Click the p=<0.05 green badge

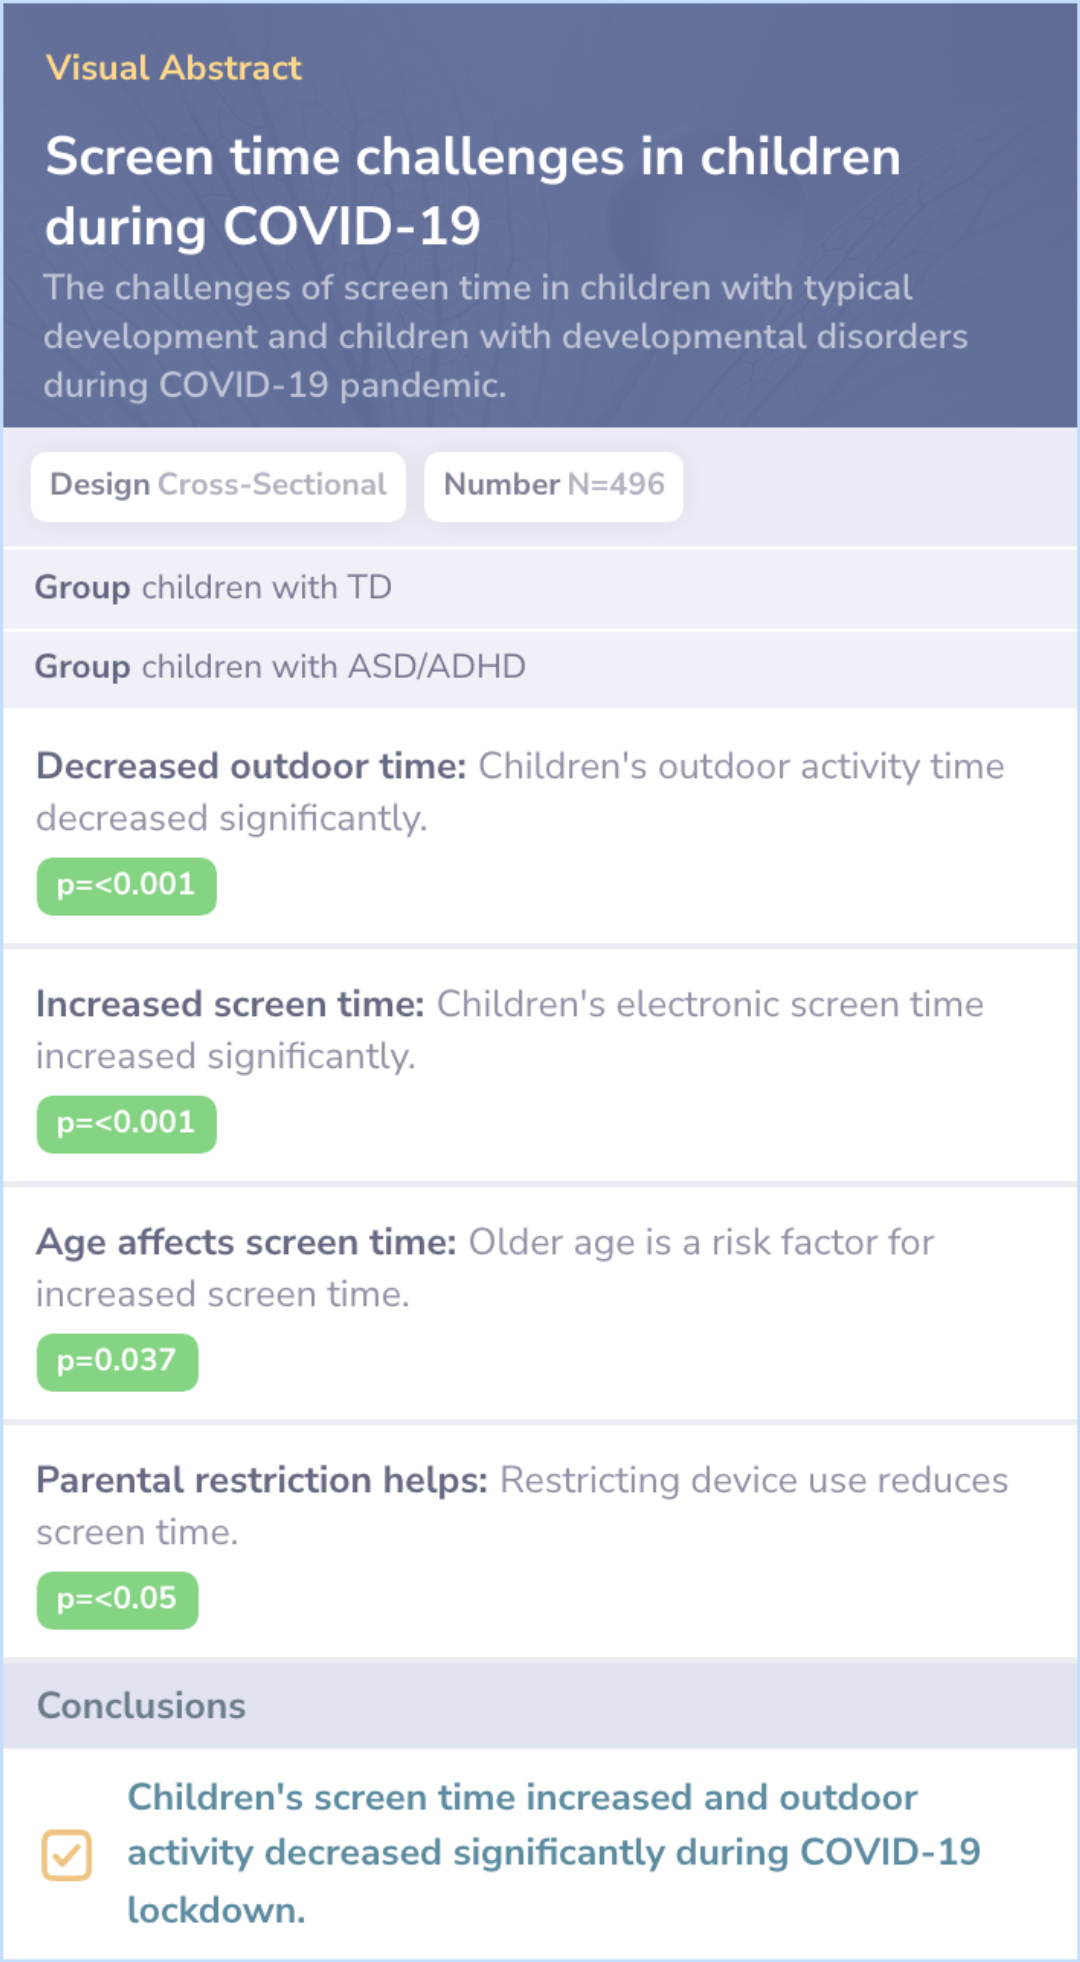(118, 1600)
